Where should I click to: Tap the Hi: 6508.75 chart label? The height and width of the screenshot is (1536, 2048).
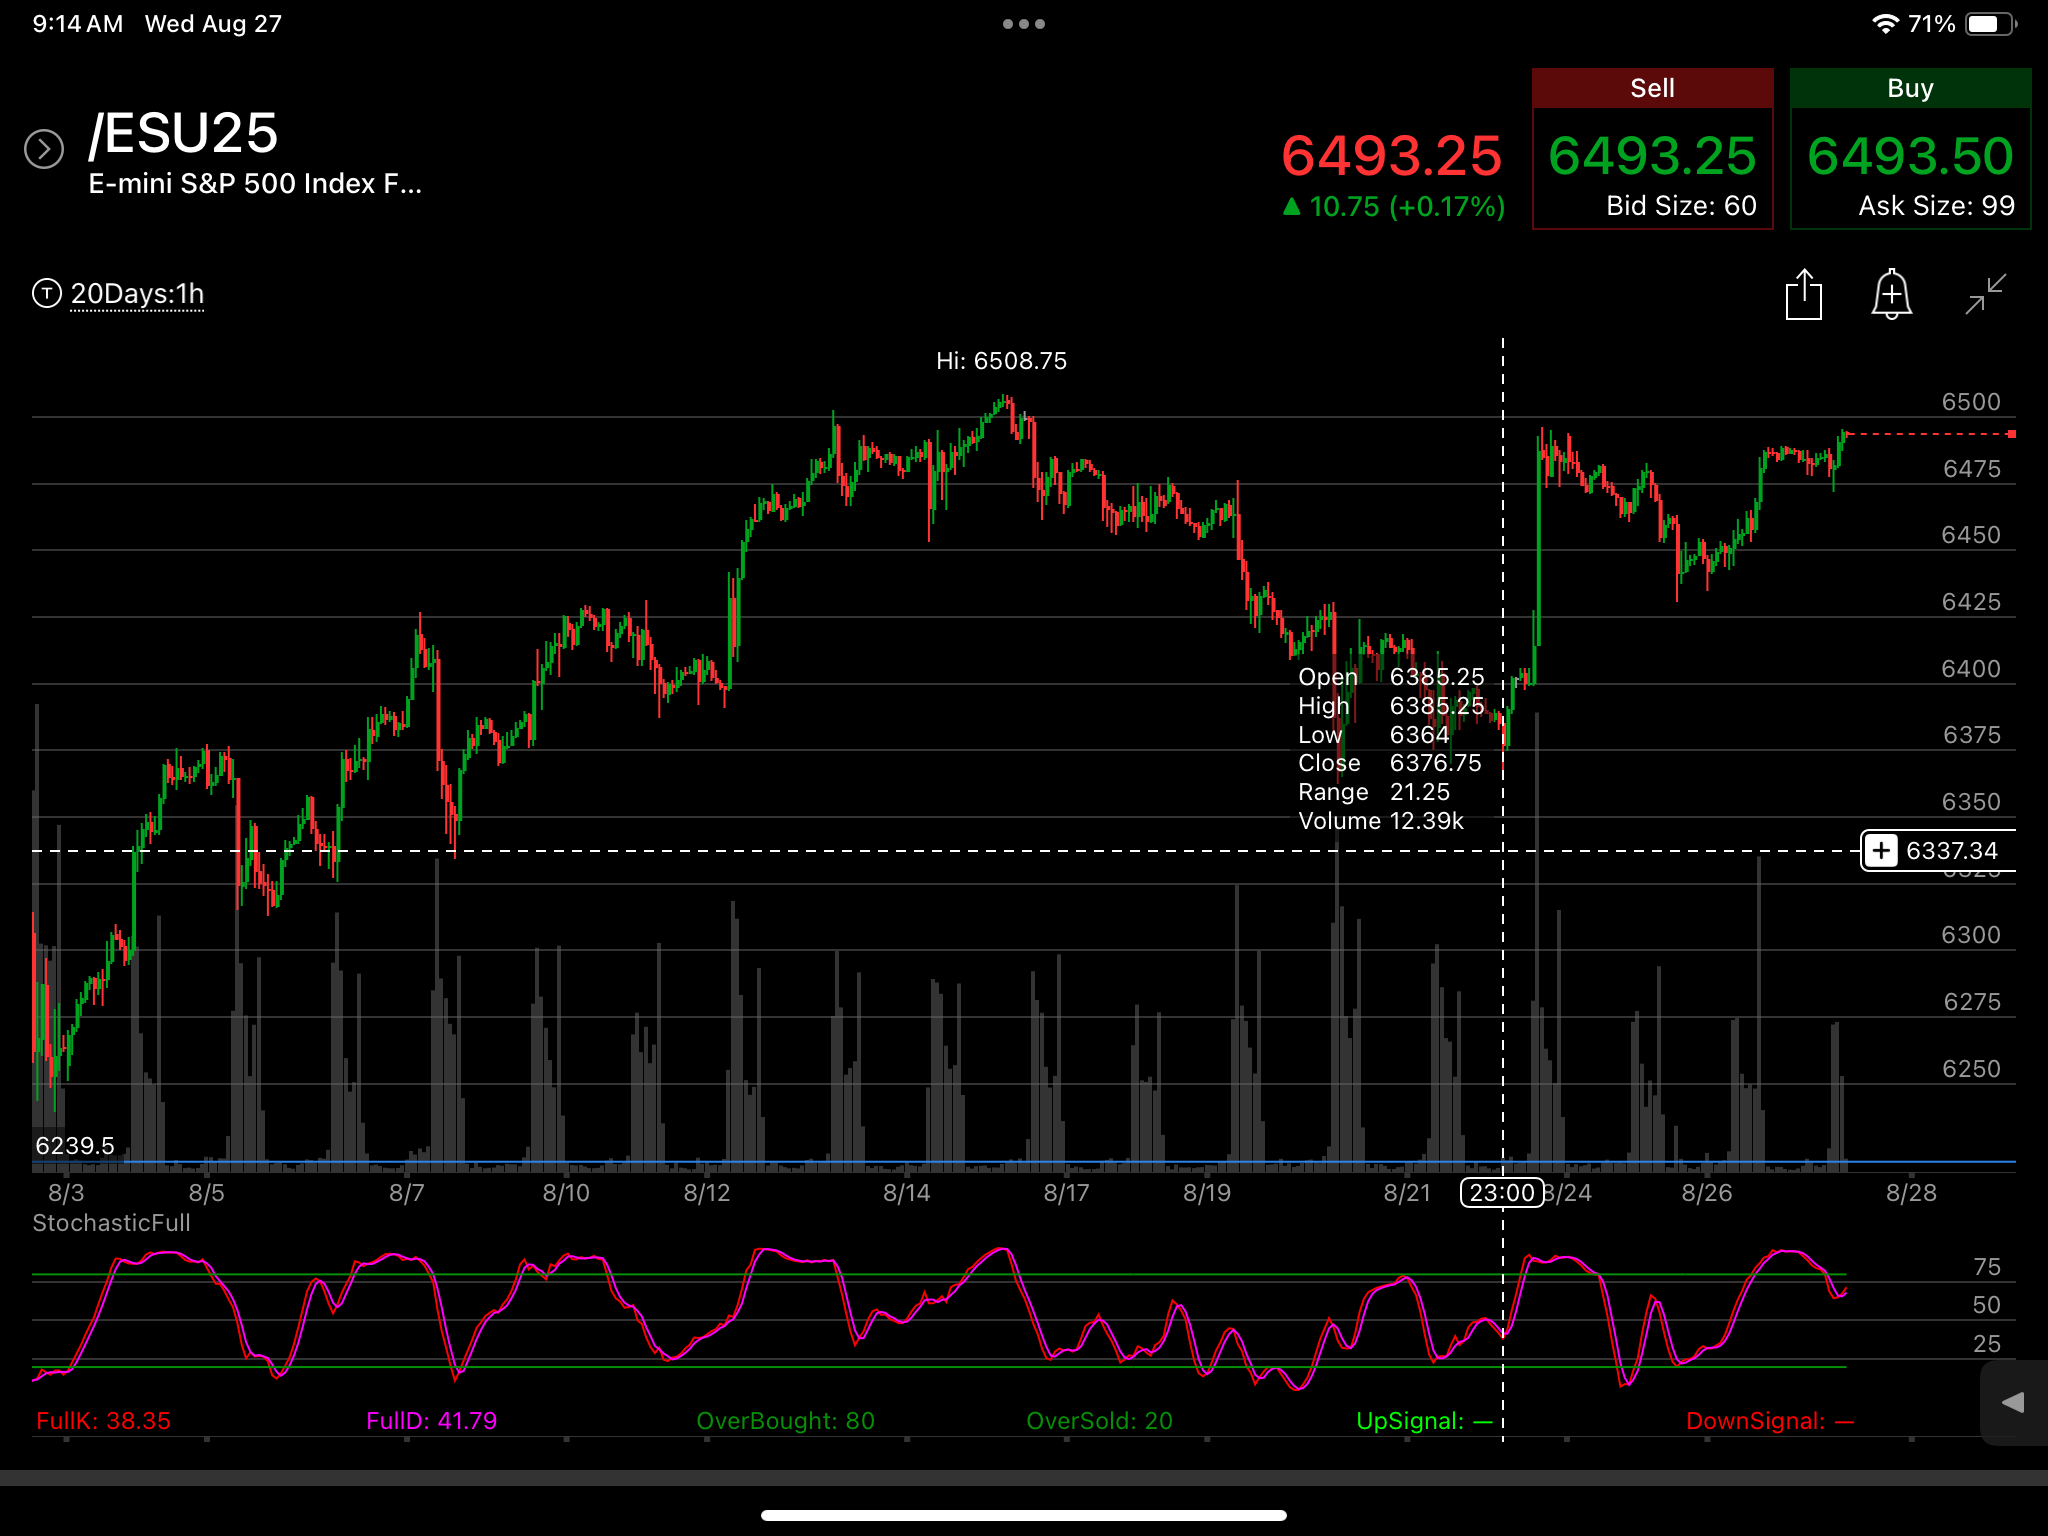(x=1001, y=361)
